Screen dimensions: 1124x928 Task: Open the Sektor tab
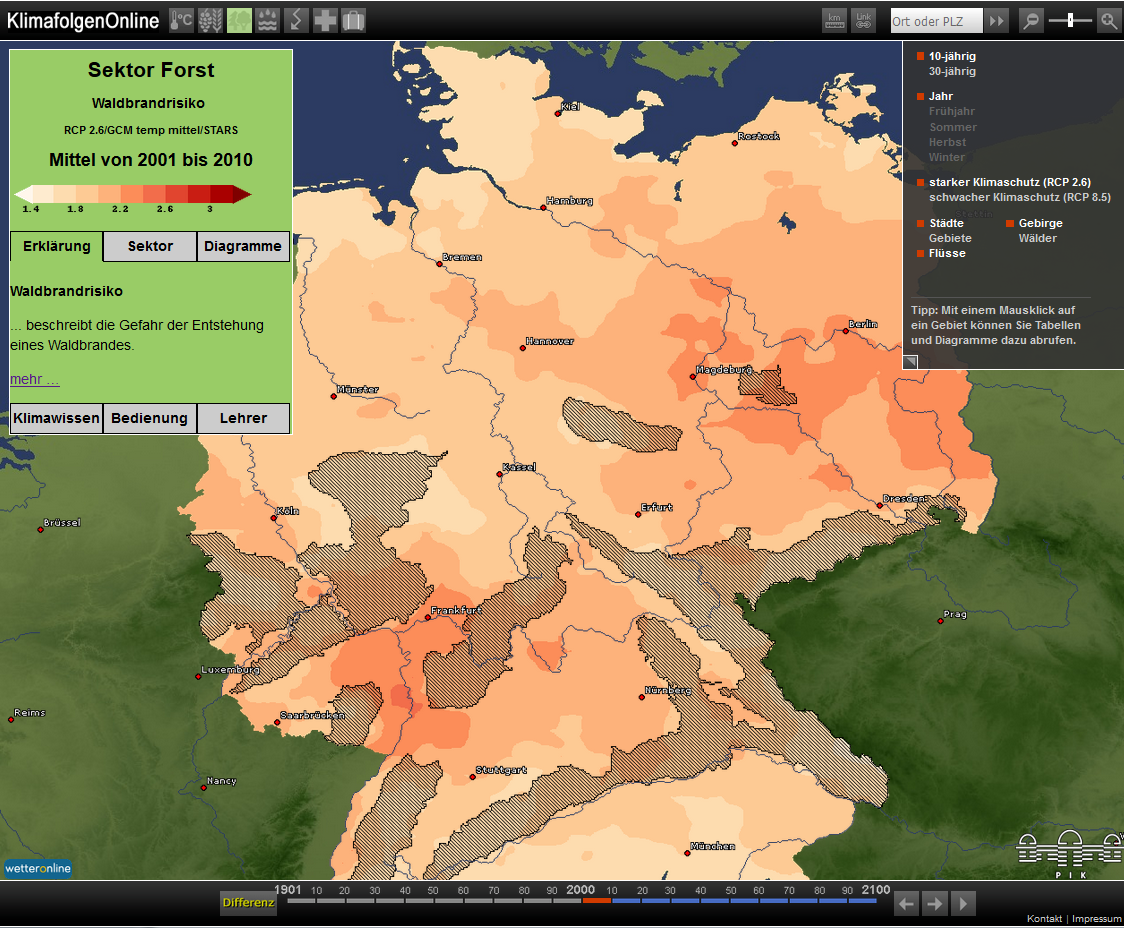[150, 246]
